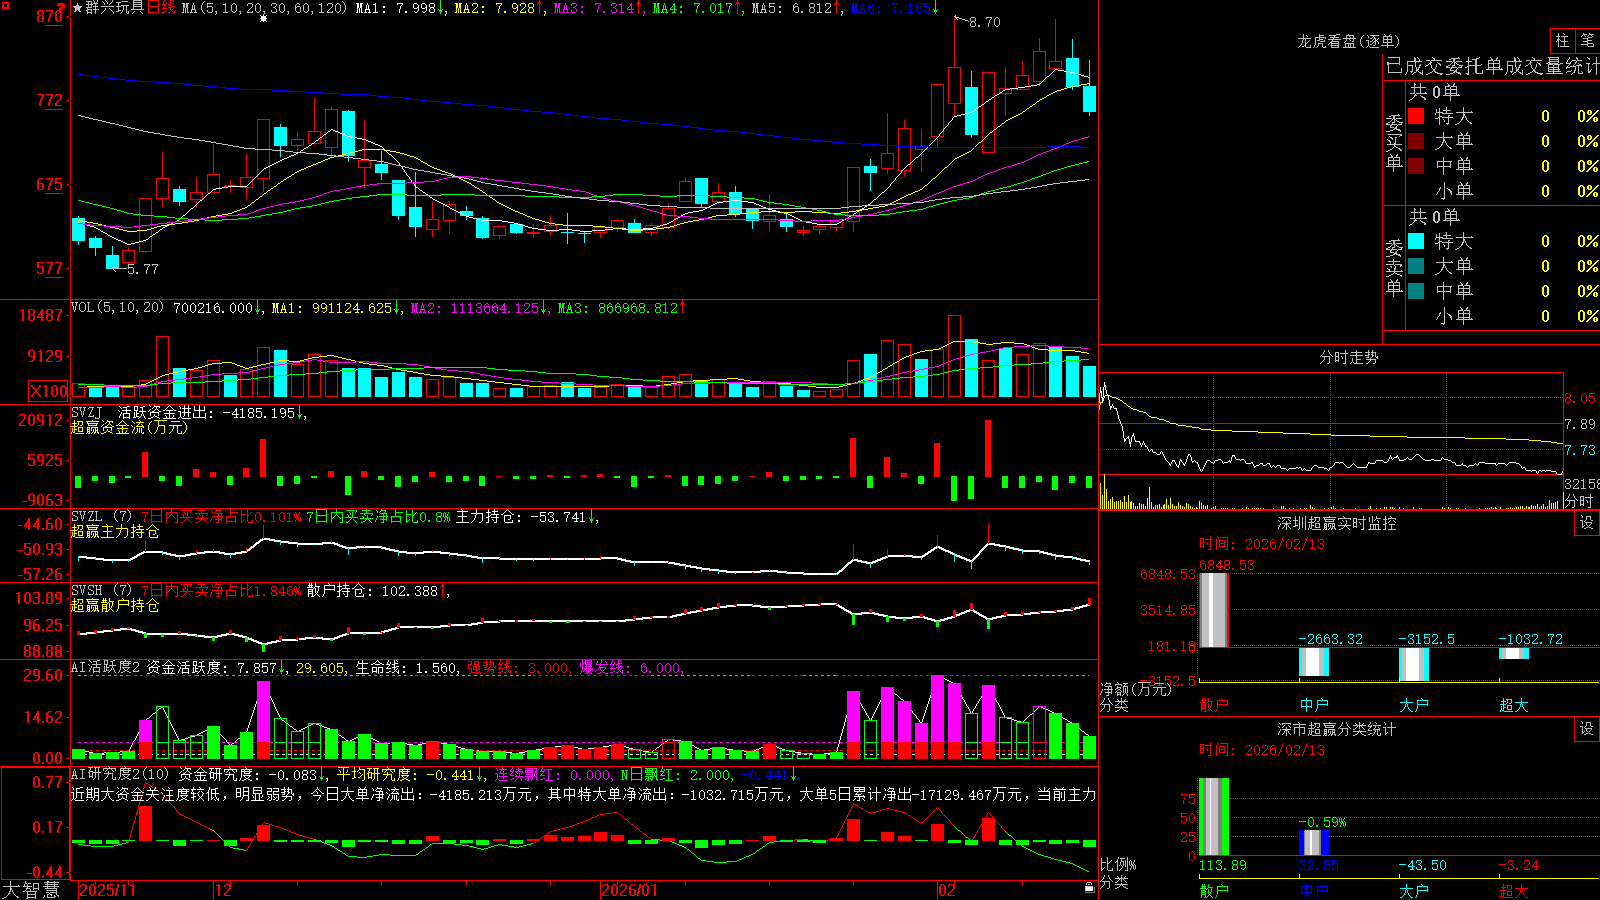Click the red 特大 buy-order color swatch
1600x900 pixels.
pos(1416,116)
